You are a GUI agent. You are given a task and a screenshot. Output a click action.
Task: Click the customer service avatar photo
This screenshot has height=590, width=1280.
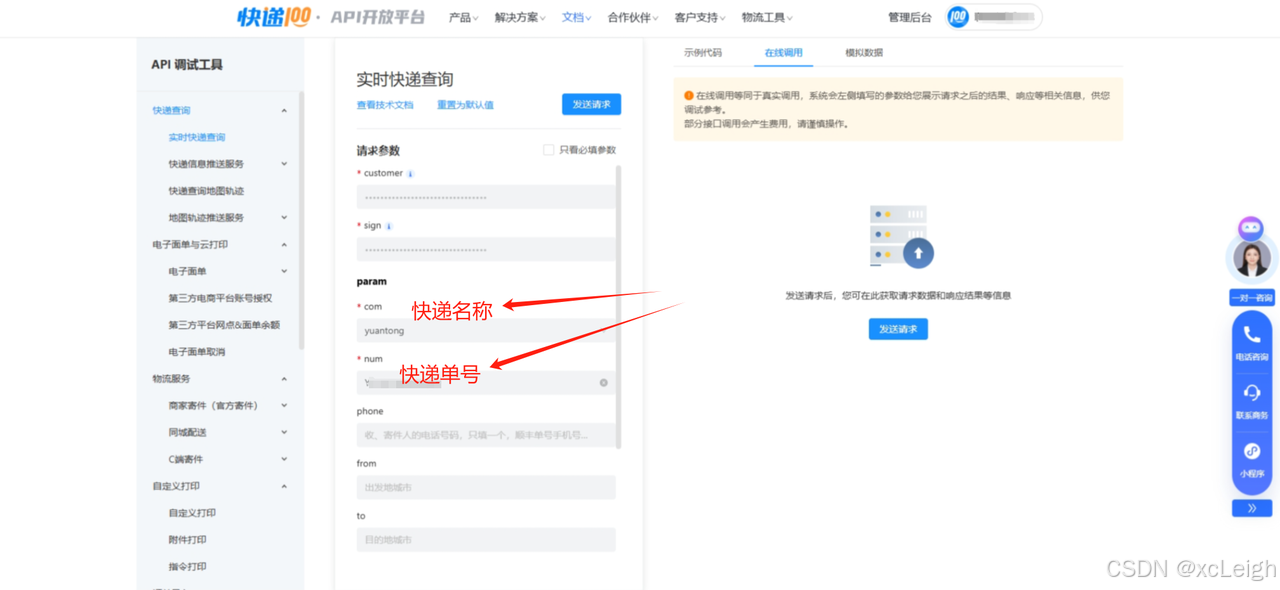tap(1252, 259)
